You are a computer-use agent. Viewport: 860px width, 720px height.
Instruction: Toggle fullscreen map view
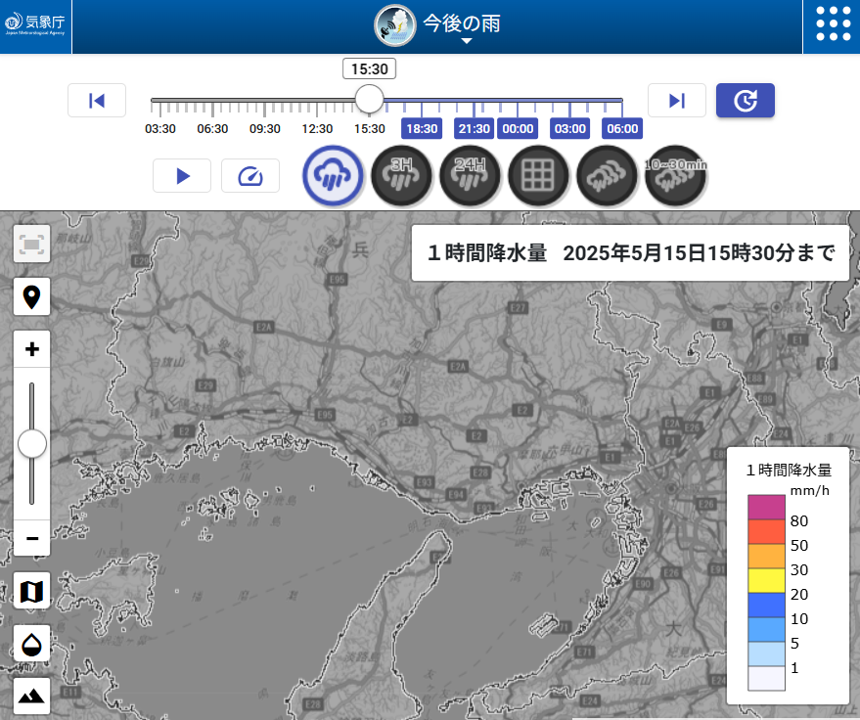(32, 243)
